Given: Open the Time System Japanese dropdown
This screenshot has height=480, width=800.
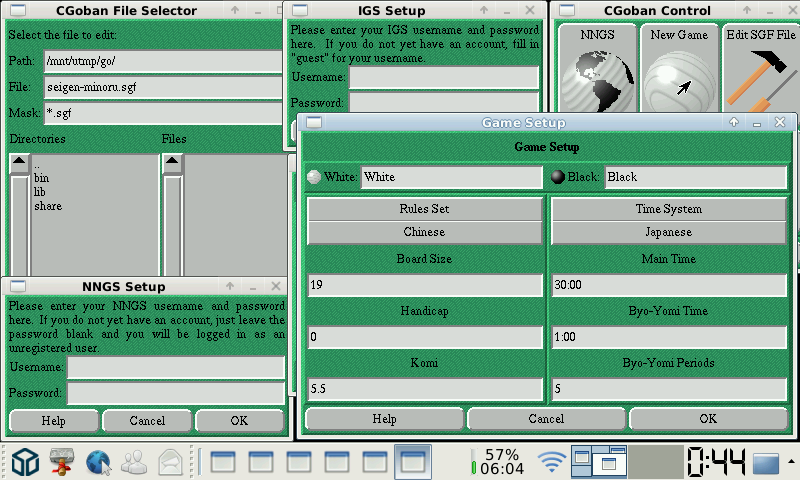Looking at the screenshot, I should coord(668,232).
